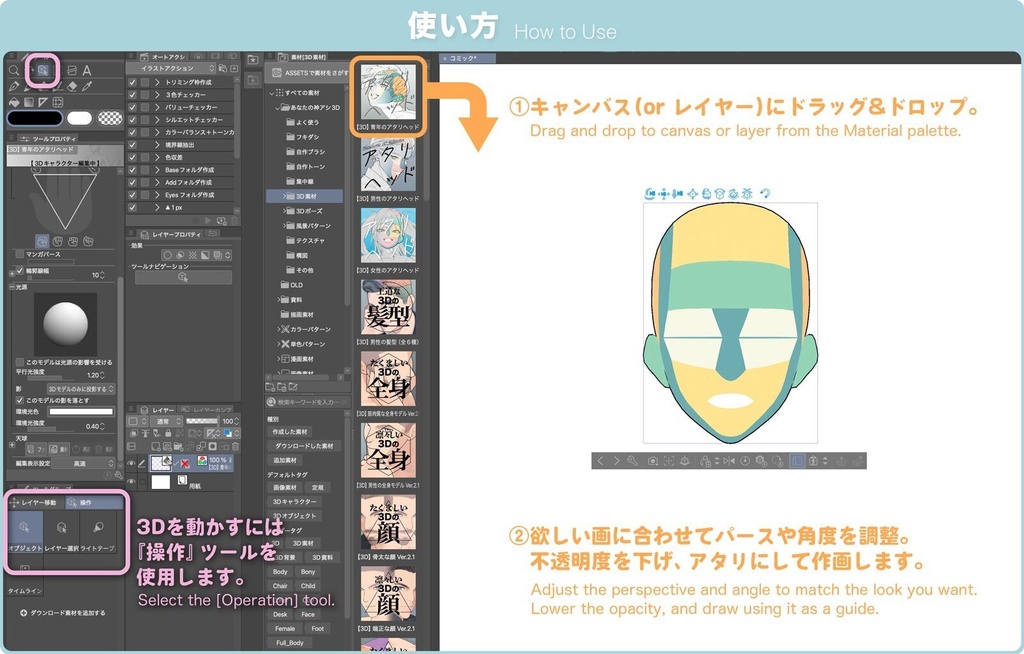The height and width of the screenshot is (654, 1024).
Task: Select the Text (A) tool
Action: [x=87, y=71]
